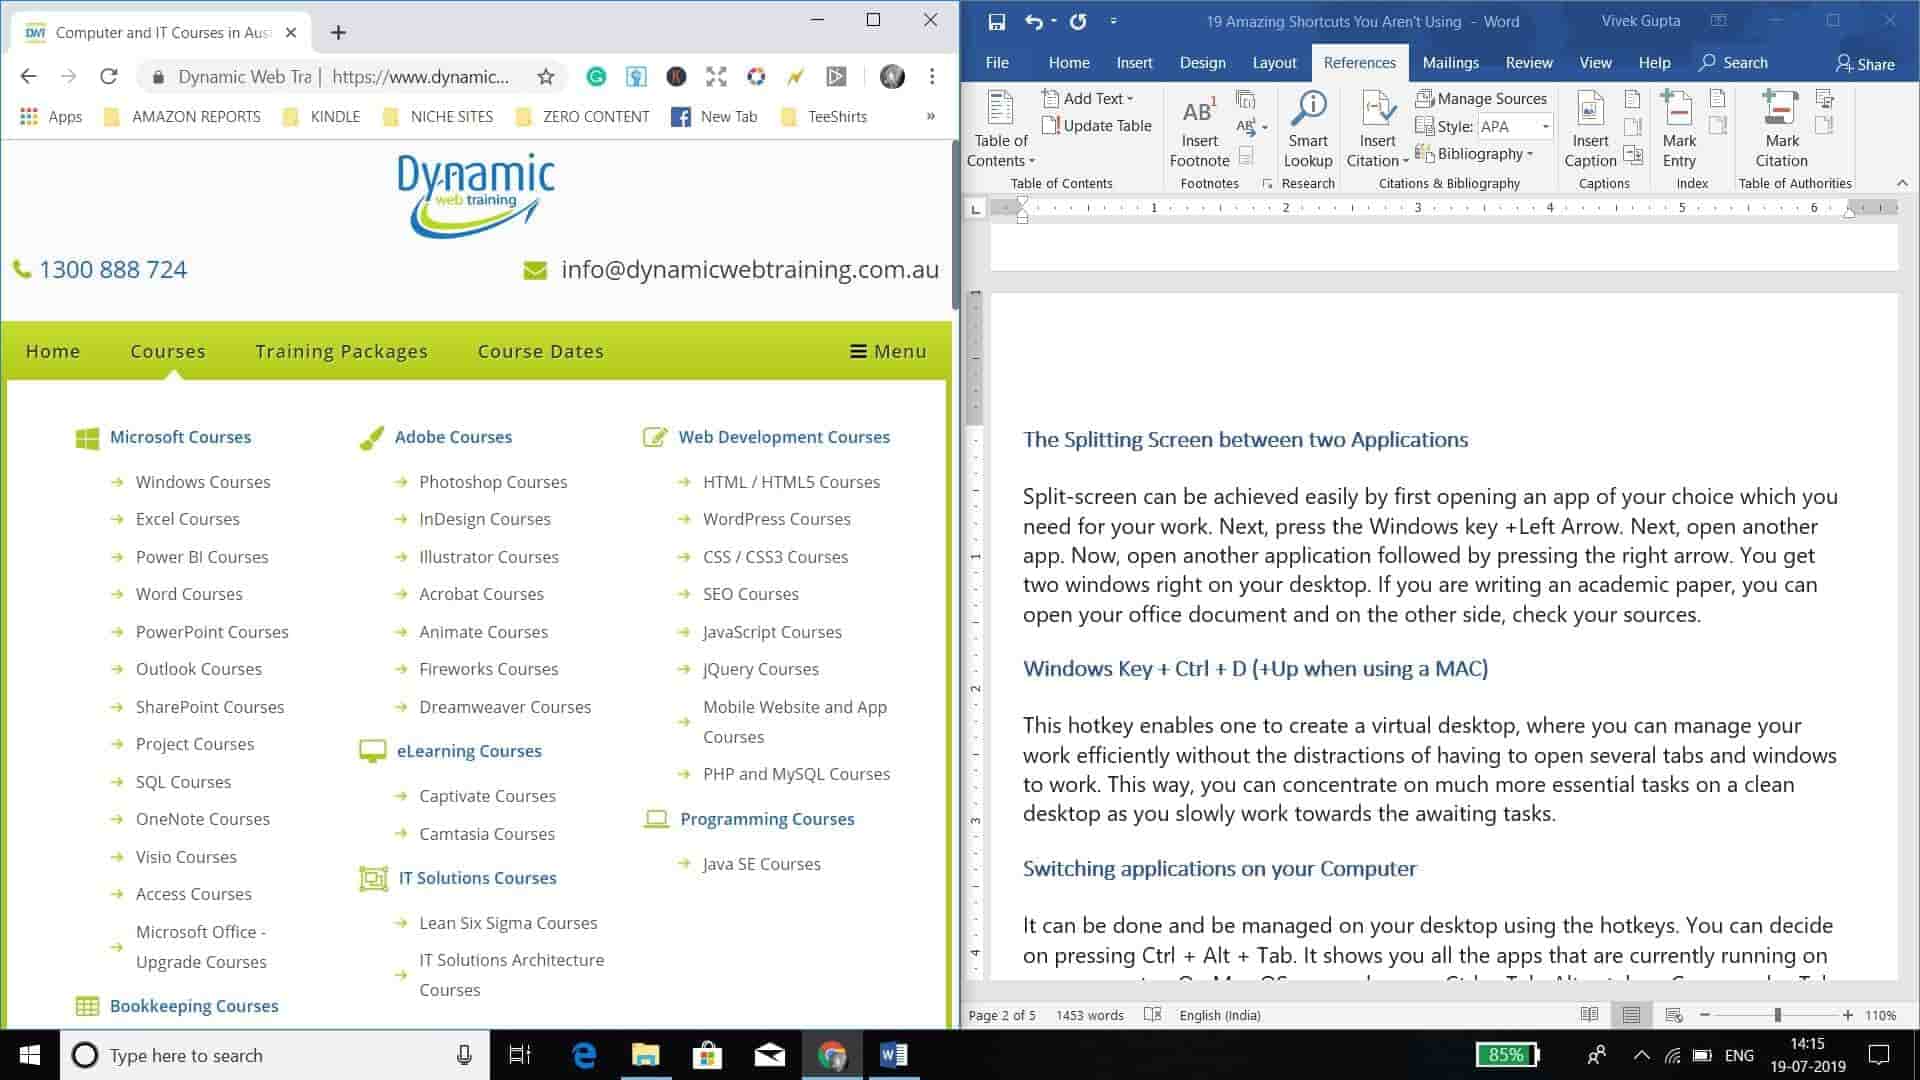This screenshot has height=1080, width=1920.
Task: Switch to Web Layout view in status bar
Action: tap(1673, 1015)
